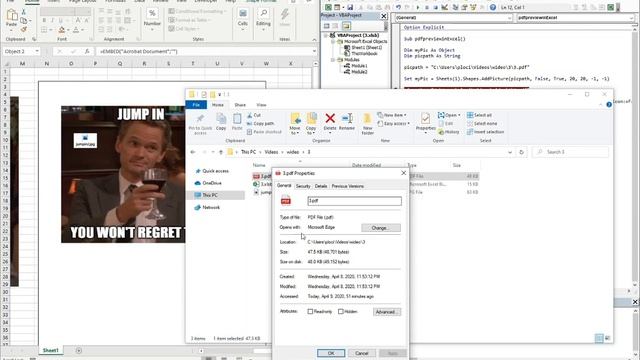Switch to Share tab in File Explorer
The width and height of the screenshot is (640, 360).
240,105
